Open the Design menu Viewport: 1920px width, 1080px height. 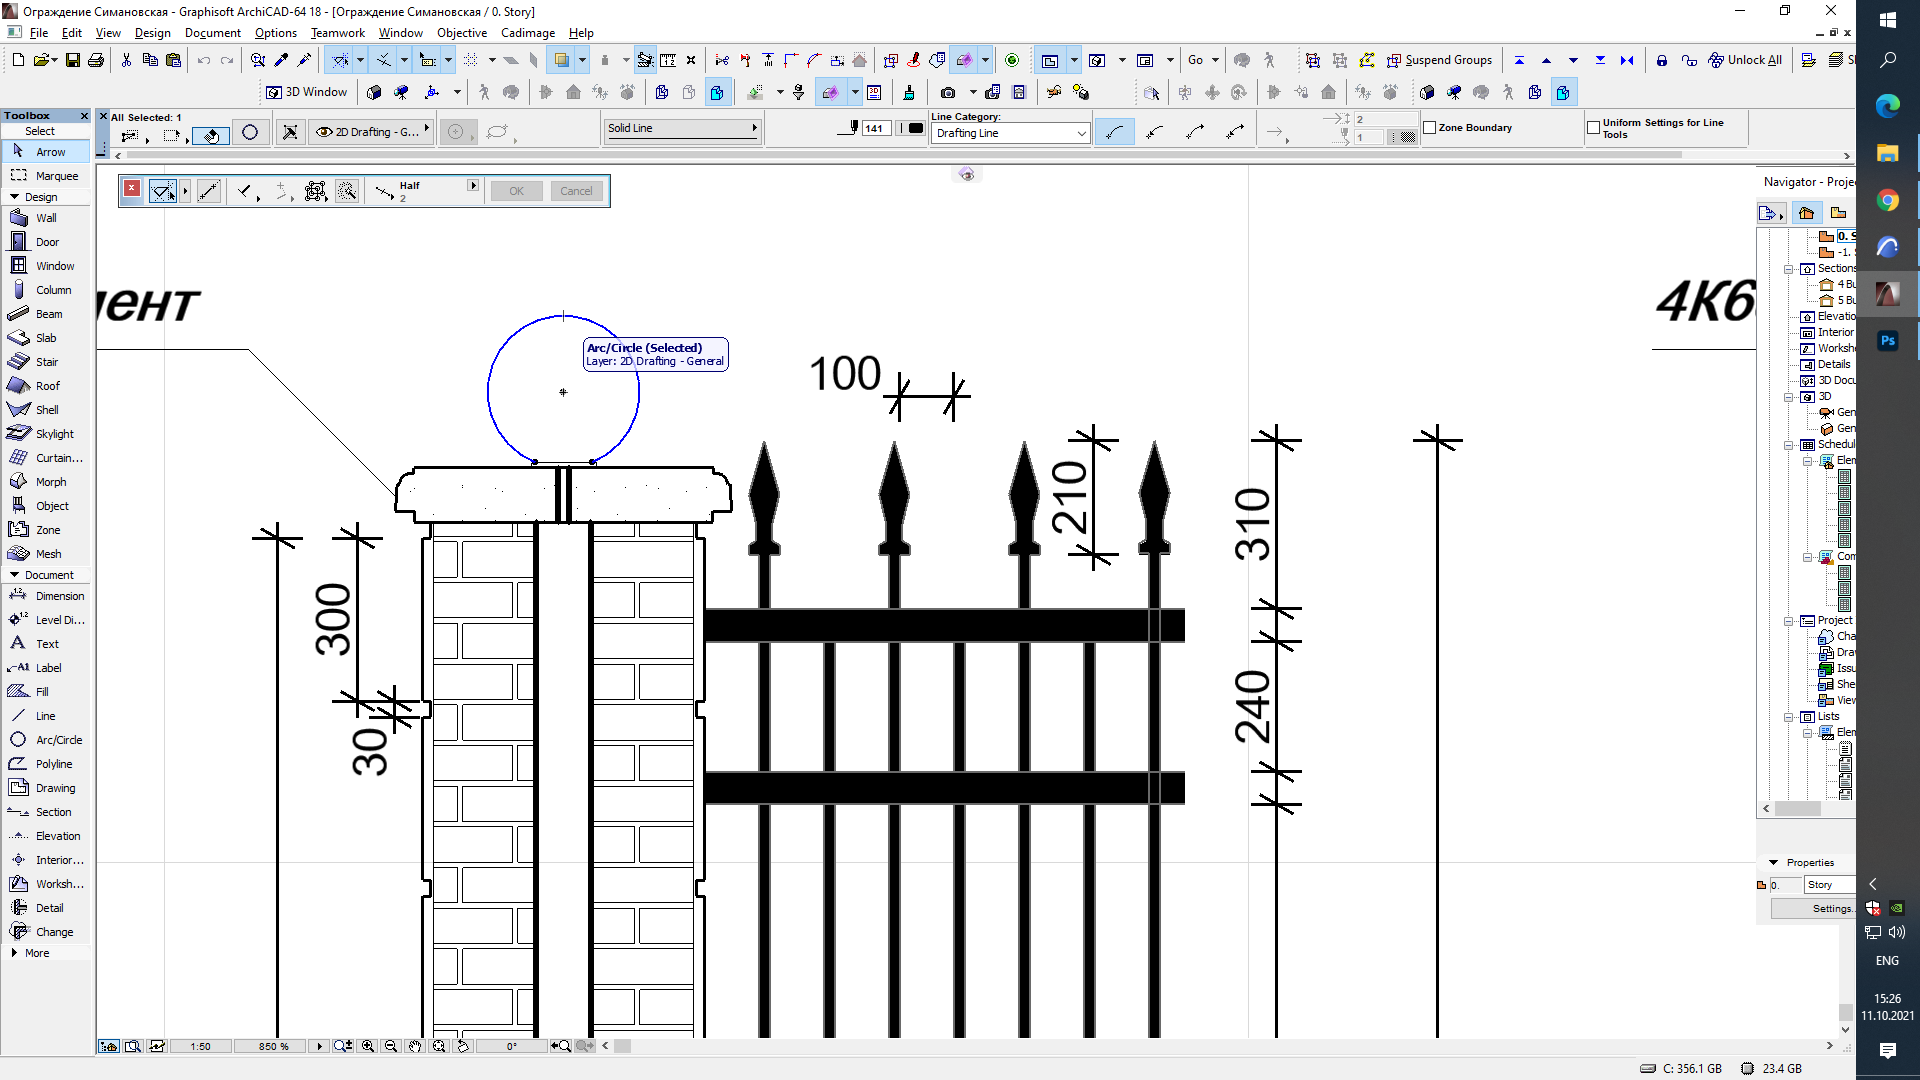point(153,33)
